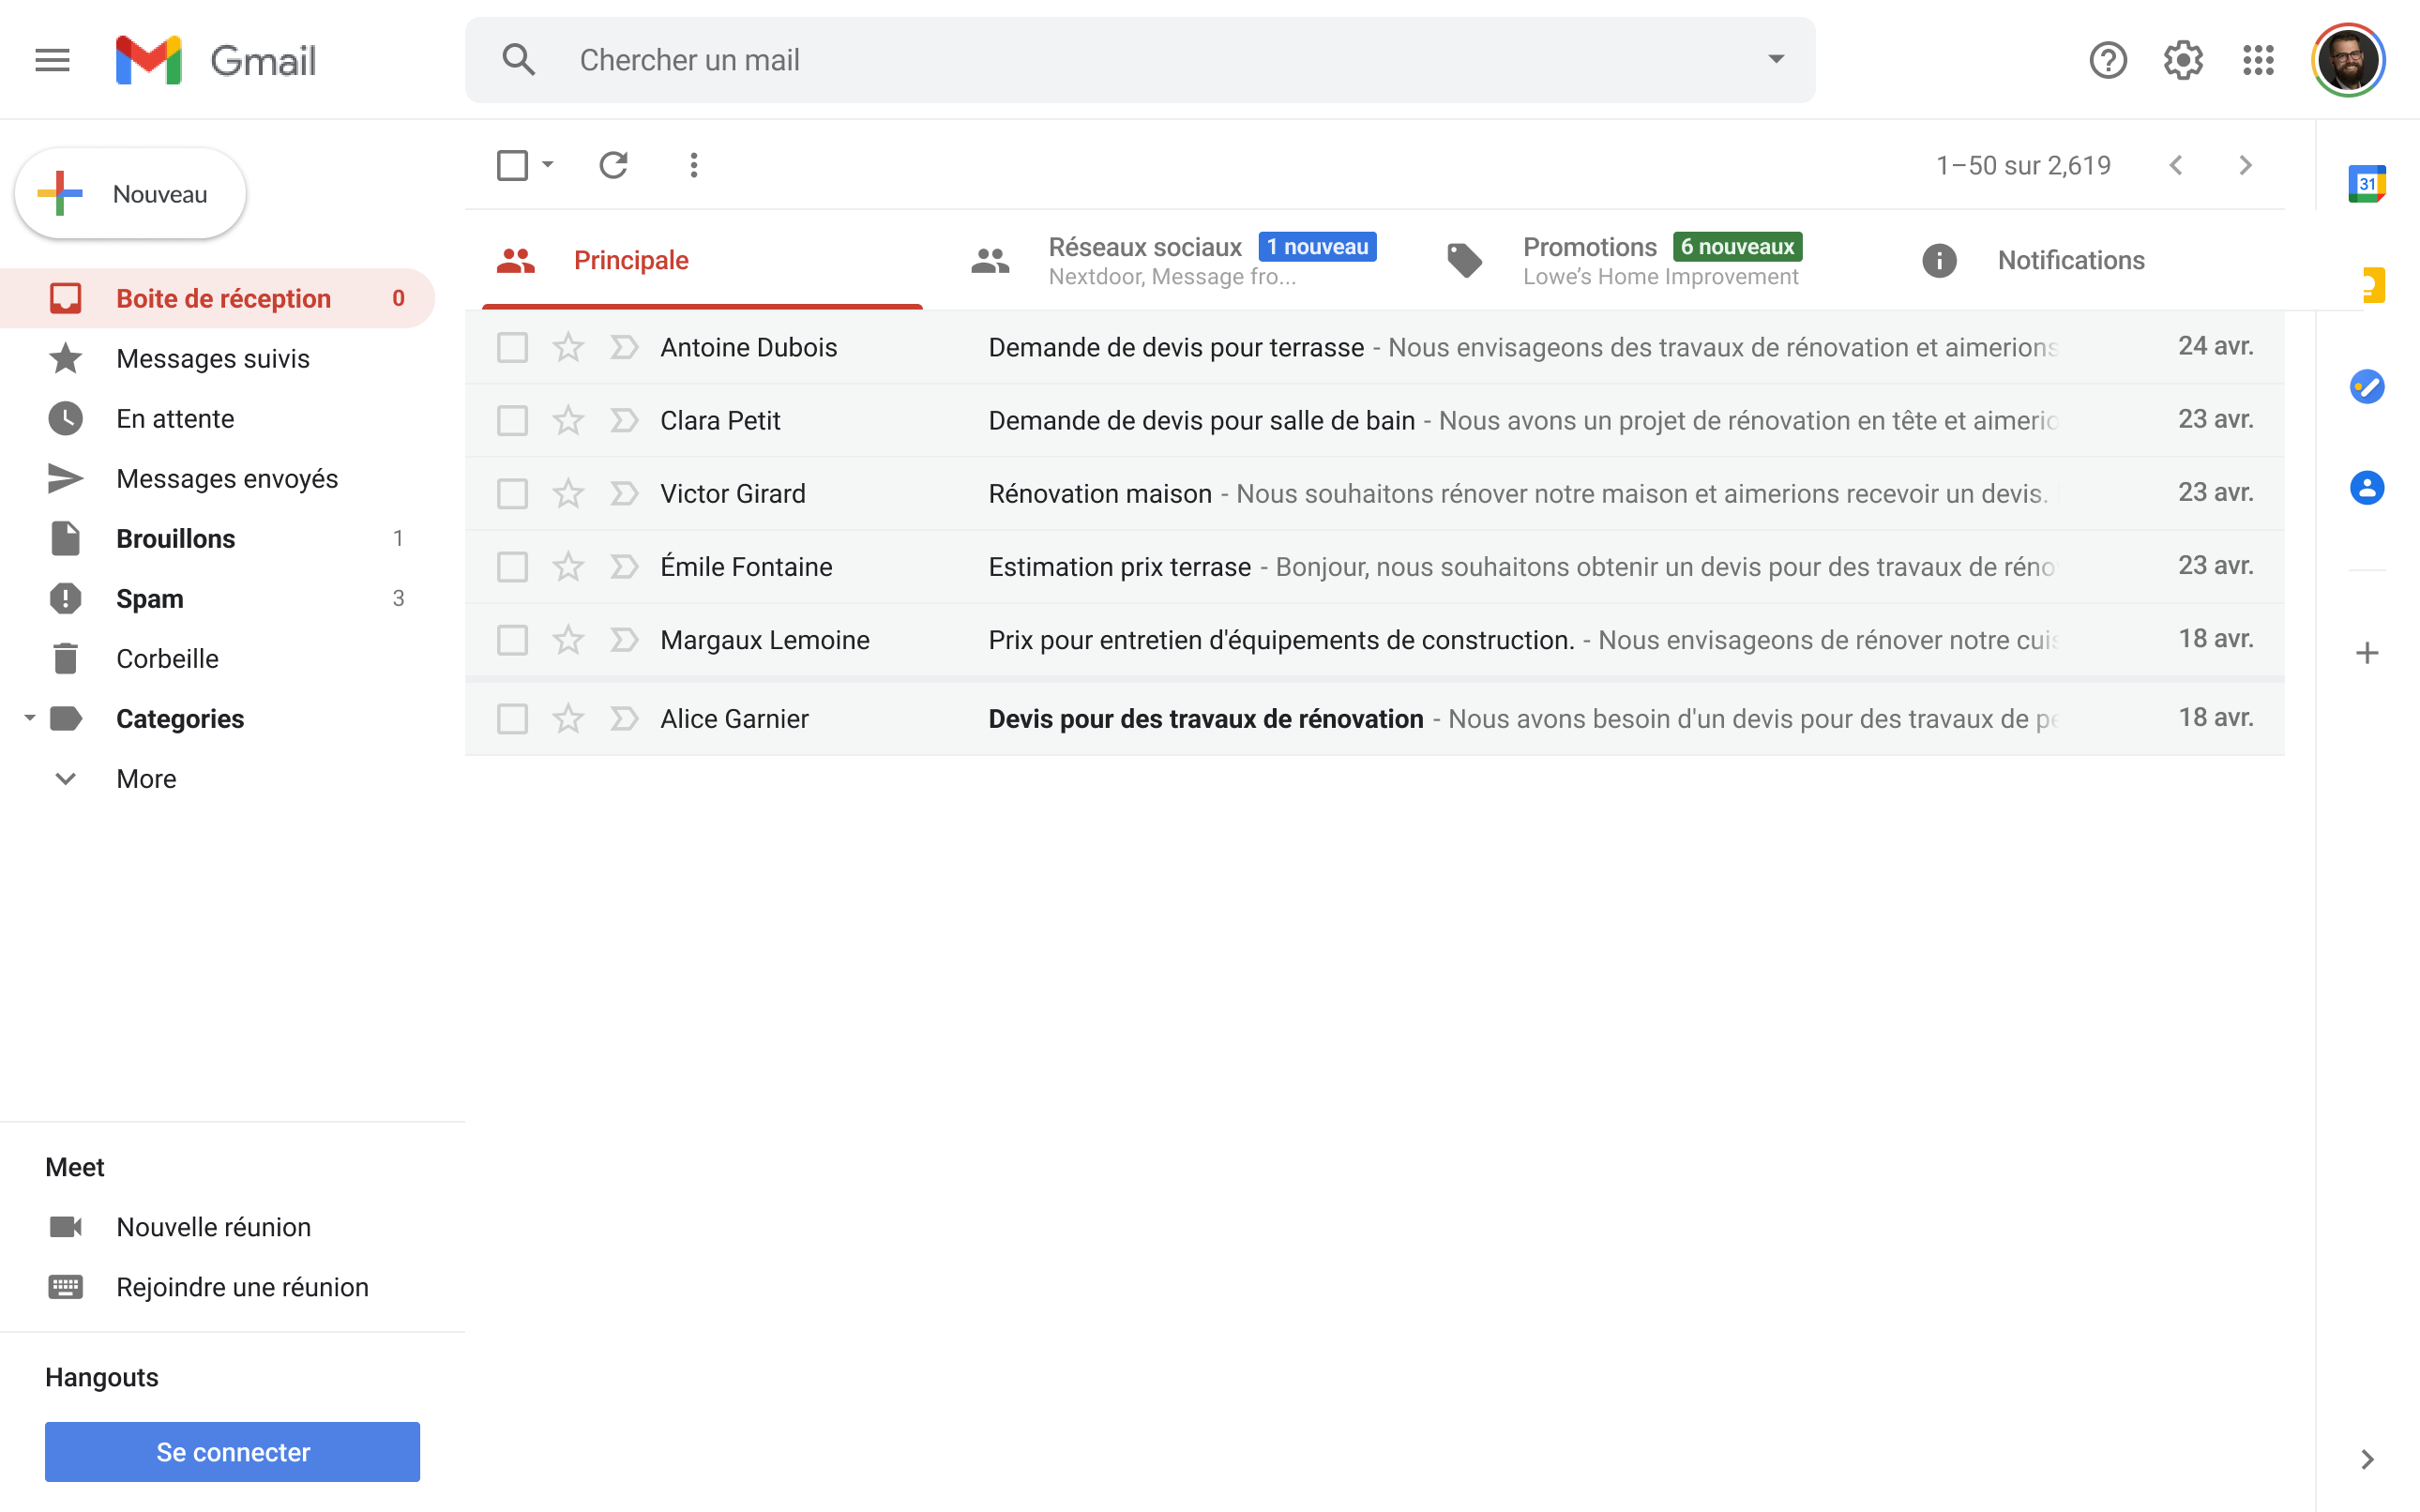Click the Se connecter button
Screen dimensions: 2420x1512
[x=232, y=1451]
